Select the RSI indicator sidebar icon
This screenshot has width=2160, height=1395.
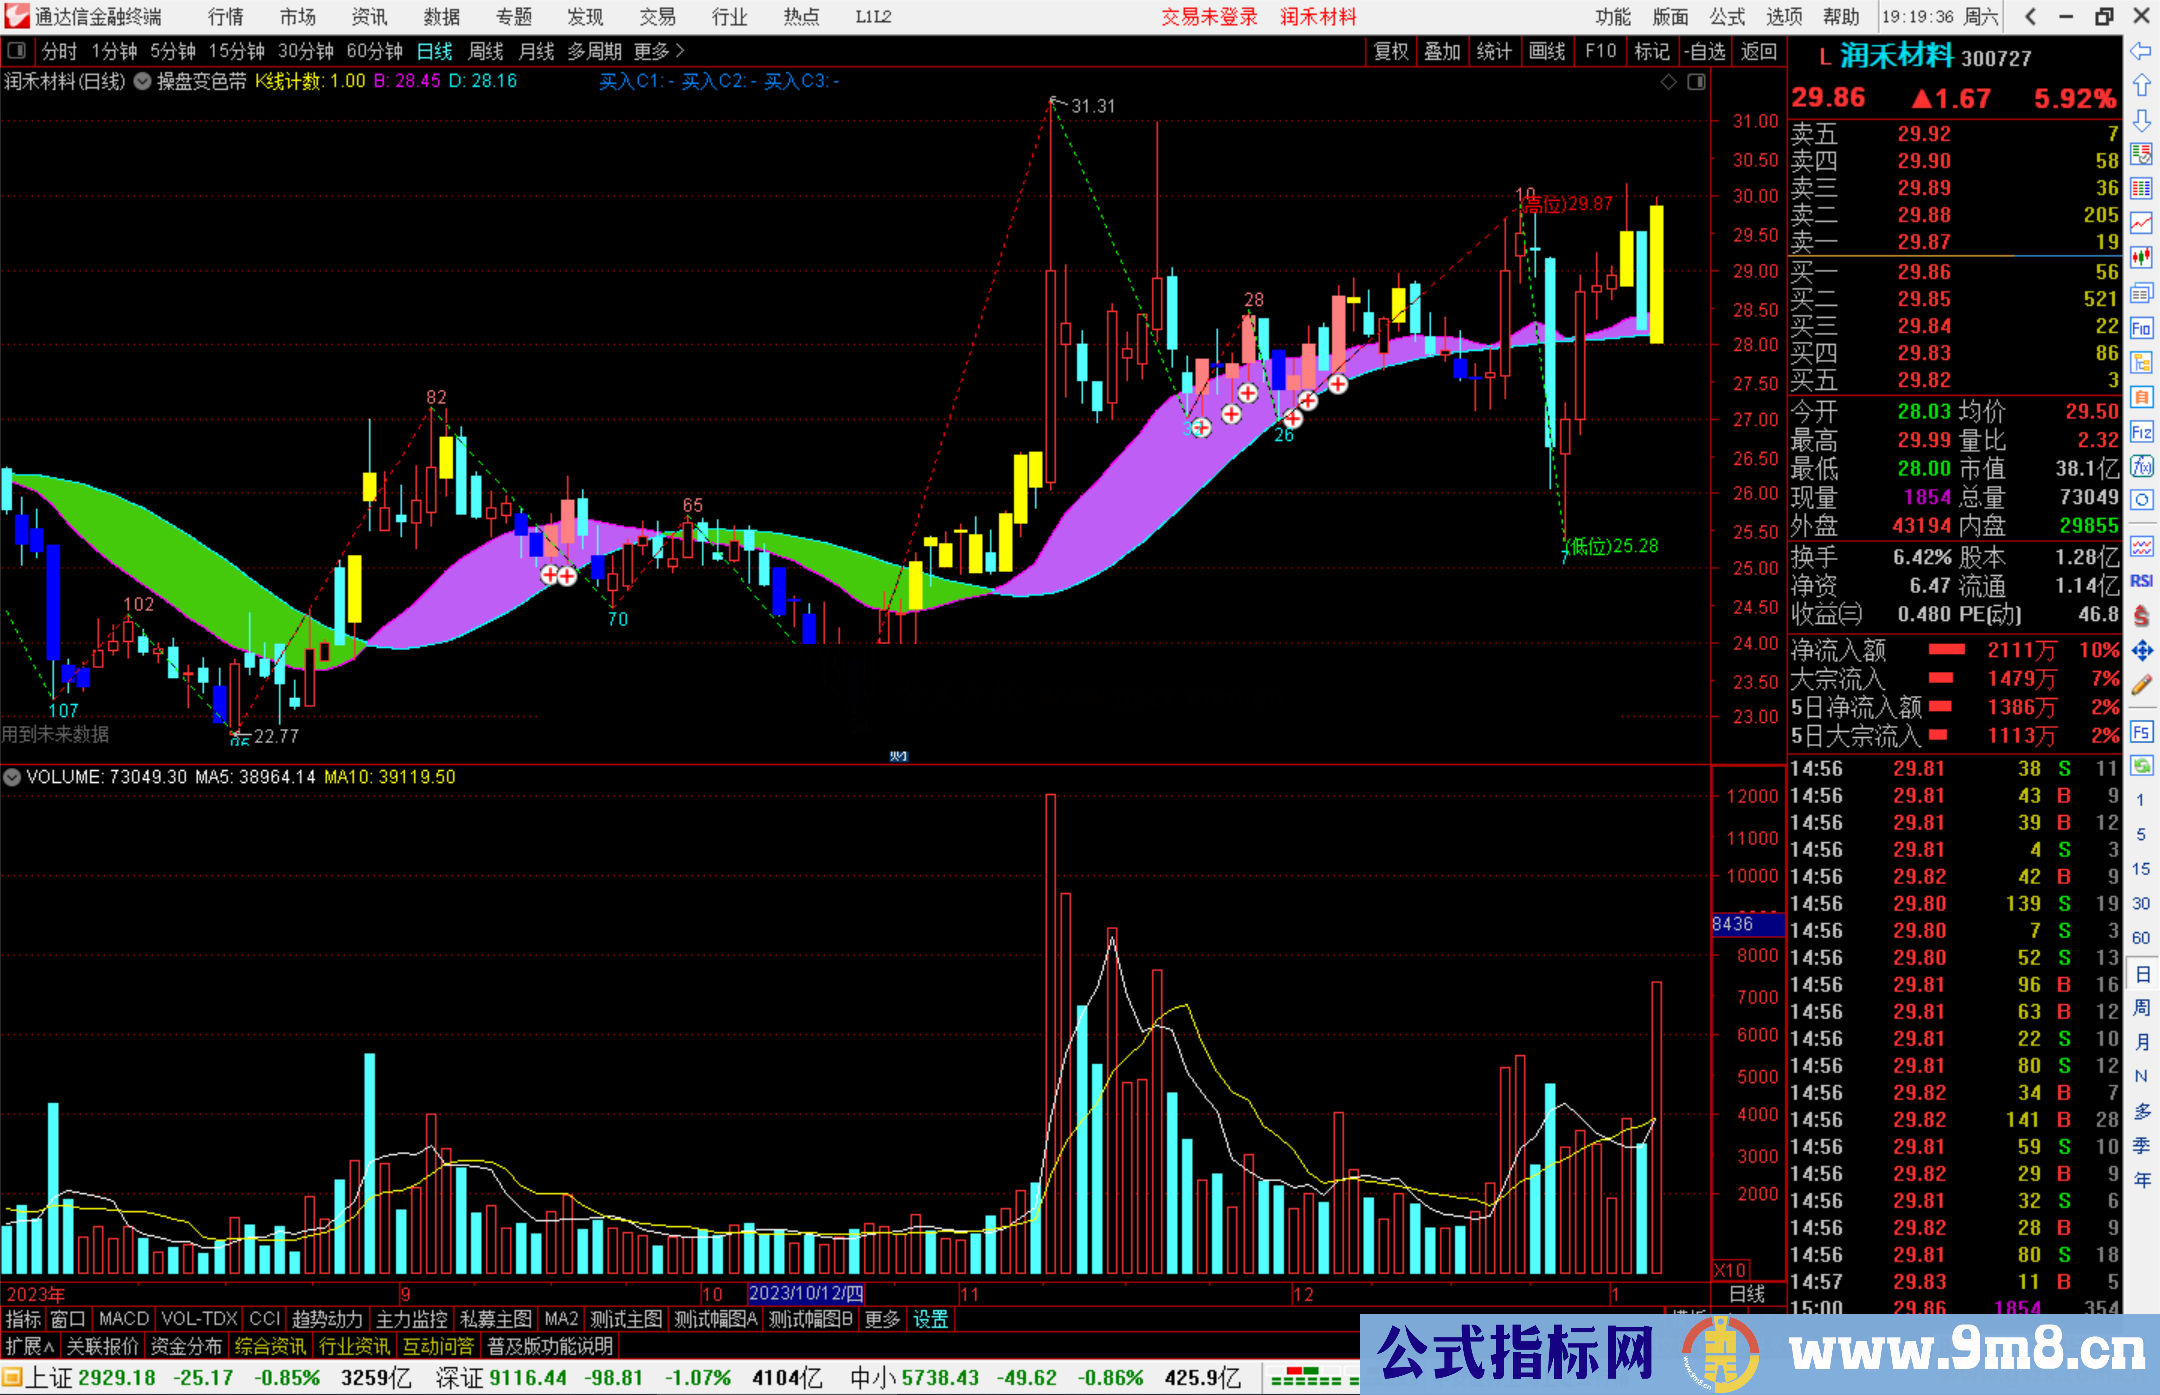[x=2141, y=581]
